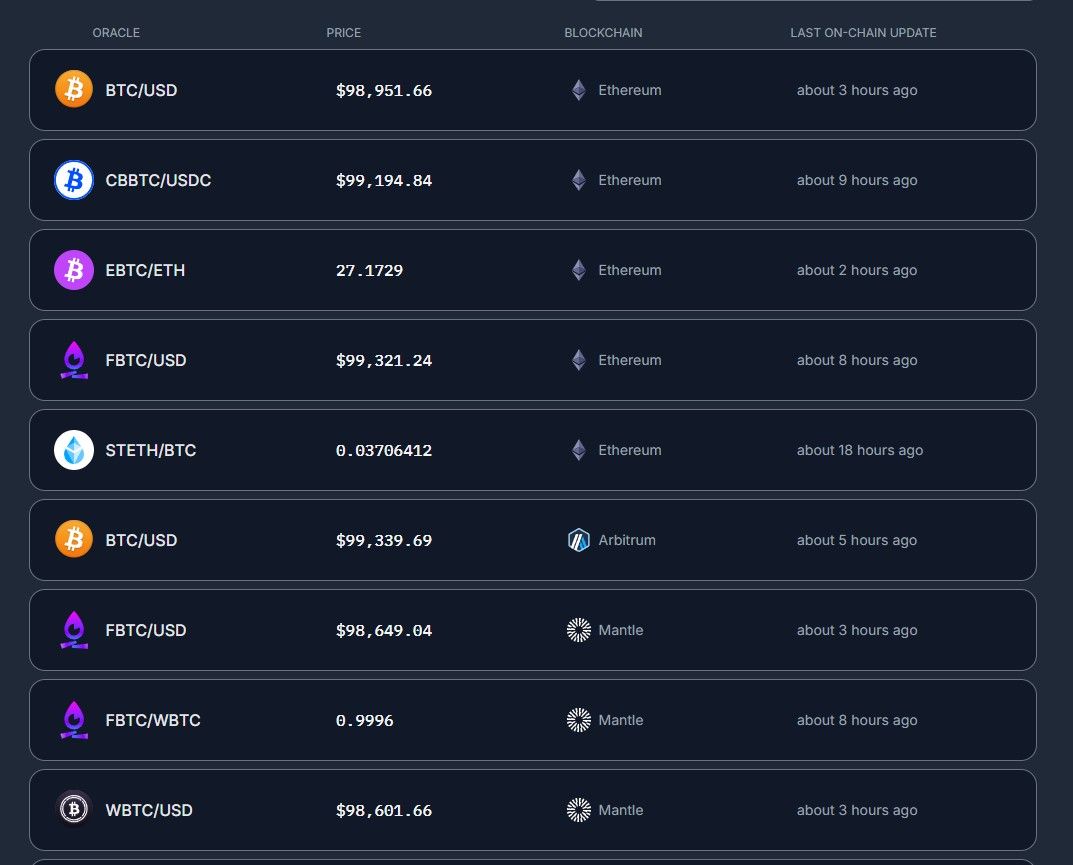
Task: Click the Ethereum logo in CBBTC/USDC row
Action: pos(579,180)
